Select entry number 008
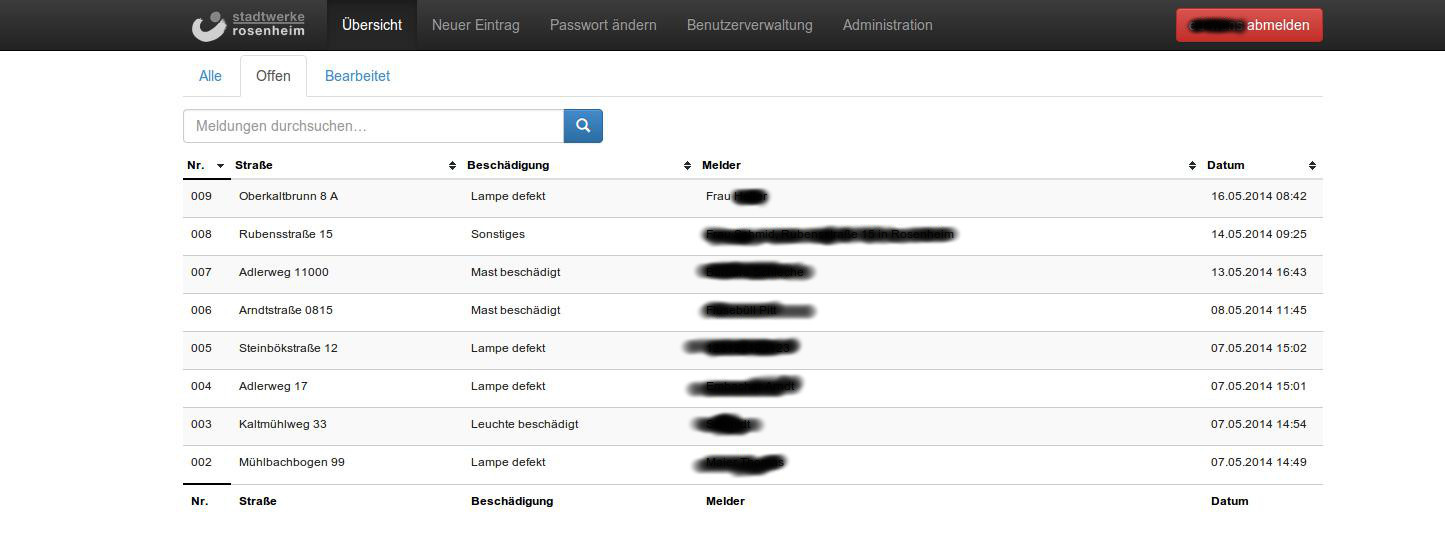The height and width of the screenshot is (538, 1445). click(202, 234)
